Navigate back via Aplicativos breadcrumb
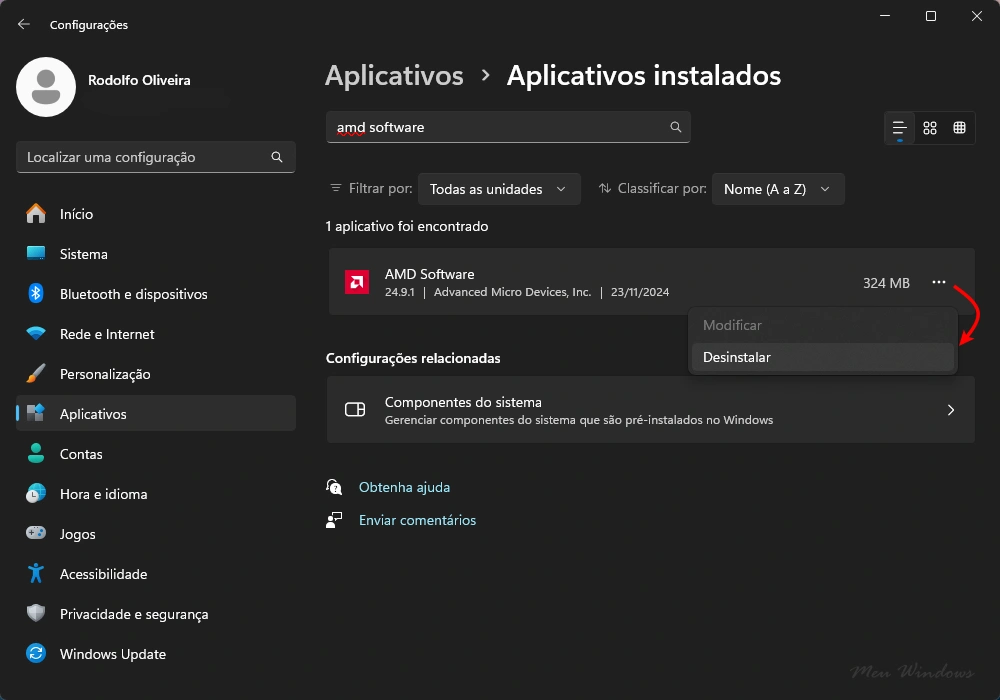This screenshot has height=700, width=1000. [x=394, y=75]
